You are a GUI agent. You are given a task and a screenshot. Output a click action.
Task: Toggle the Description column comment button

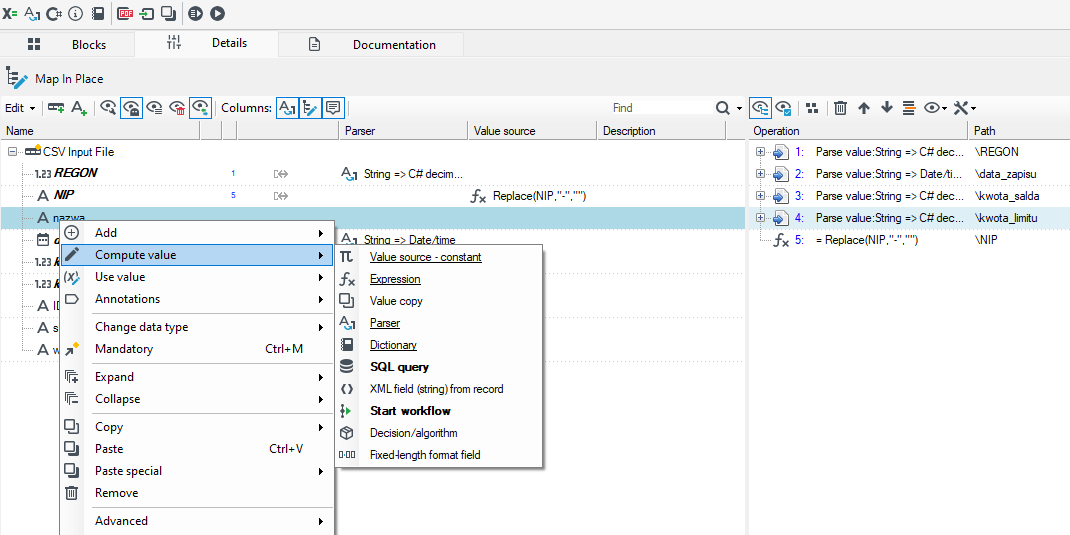click(x=332, y=108)
